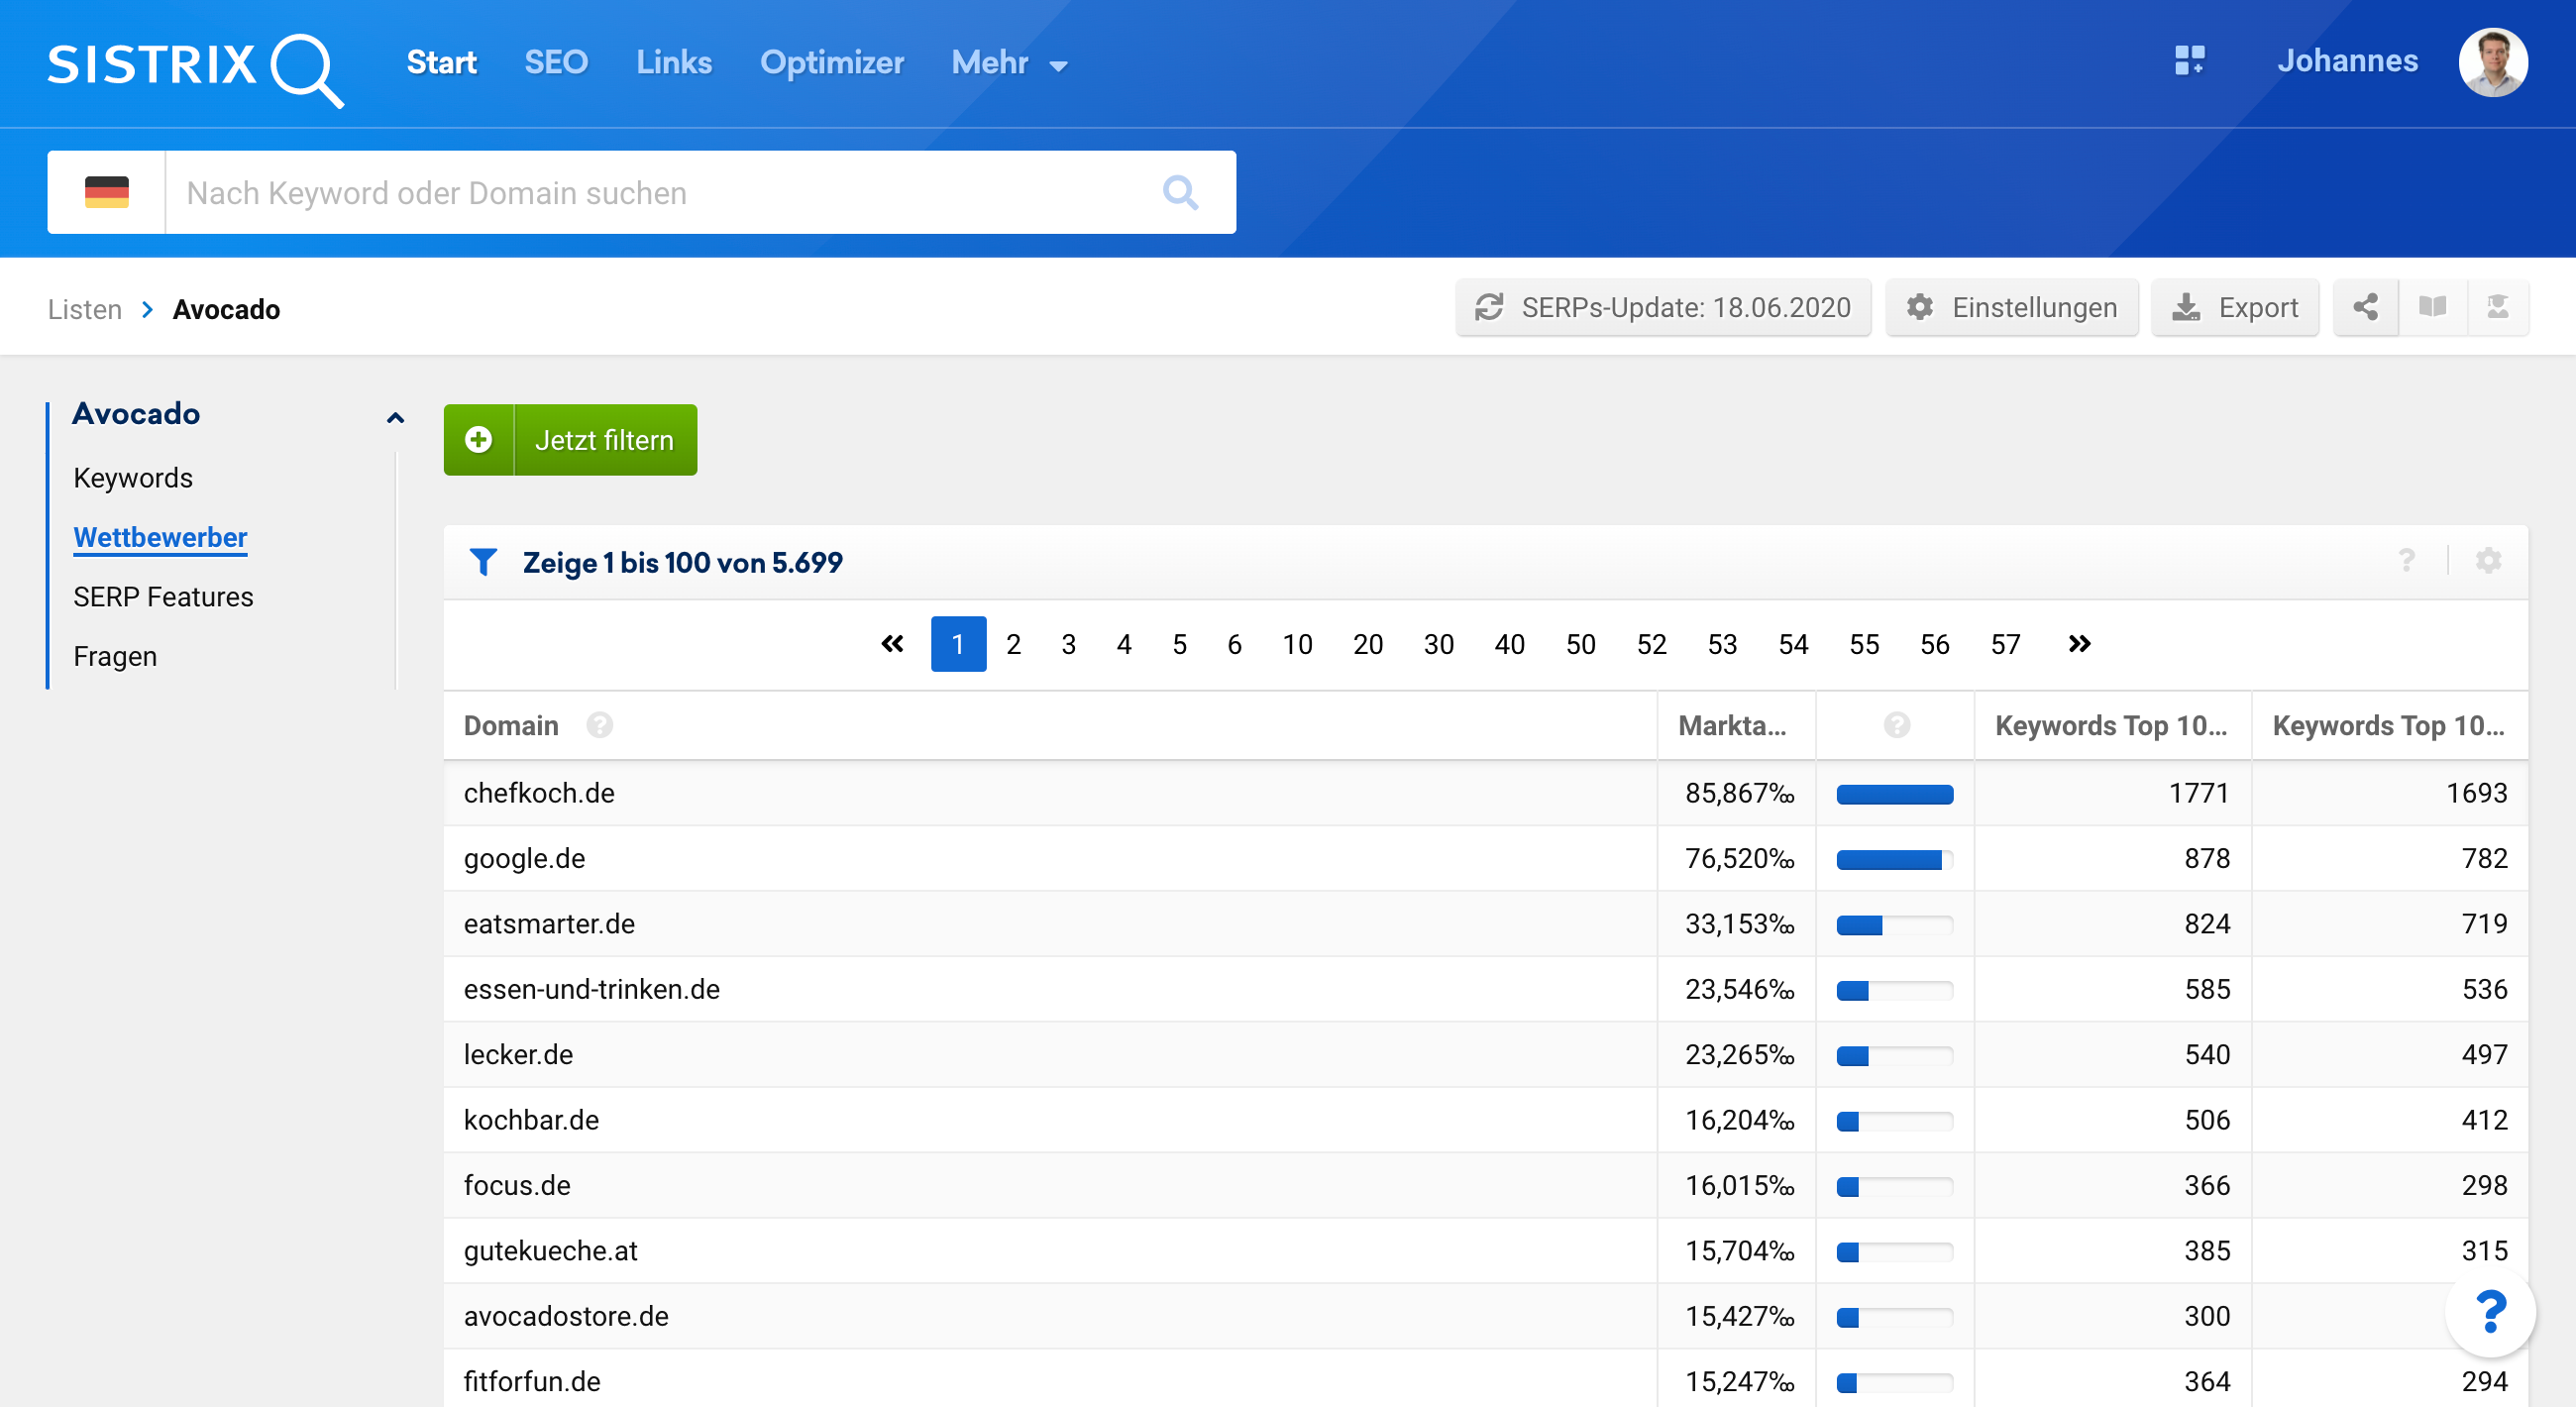Screen dimensions: 2576x1407
Task: Open Einstellungen settings button
Action: click(x=2012, y=307)
